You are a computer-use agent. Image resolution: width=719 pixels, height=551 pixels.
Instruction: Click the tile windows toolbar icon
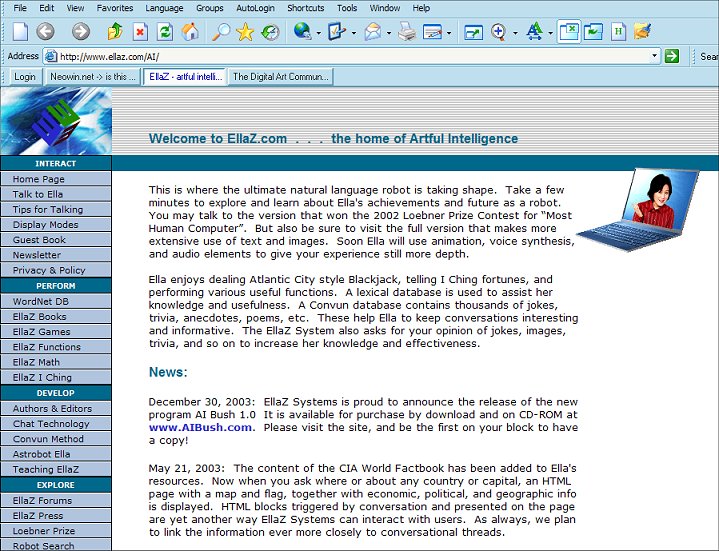pos(593,32)
